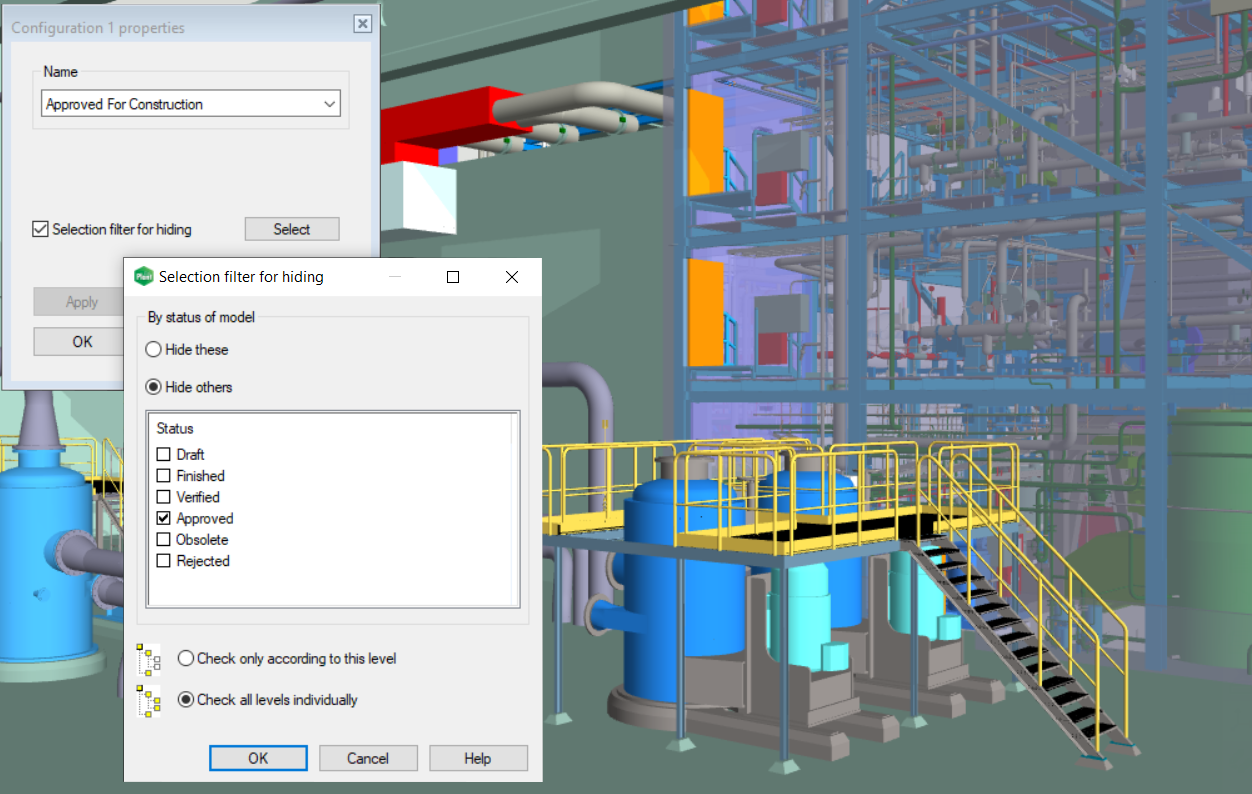Uncheck the Approved status checkbox
This screenshot has width=1252, height=794.
(164, 519)
